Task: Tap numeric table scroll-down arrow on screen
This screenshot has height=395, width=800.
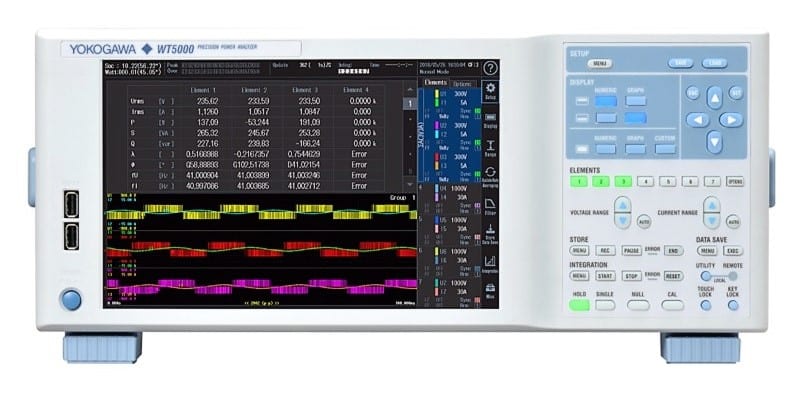Action: tap(410, 184)
